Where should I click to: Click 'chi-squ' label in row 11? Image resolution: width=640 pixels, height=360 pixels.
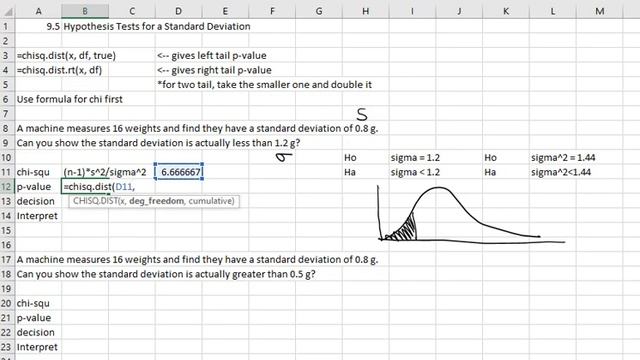pyautogui.click(x=33, y=172)
